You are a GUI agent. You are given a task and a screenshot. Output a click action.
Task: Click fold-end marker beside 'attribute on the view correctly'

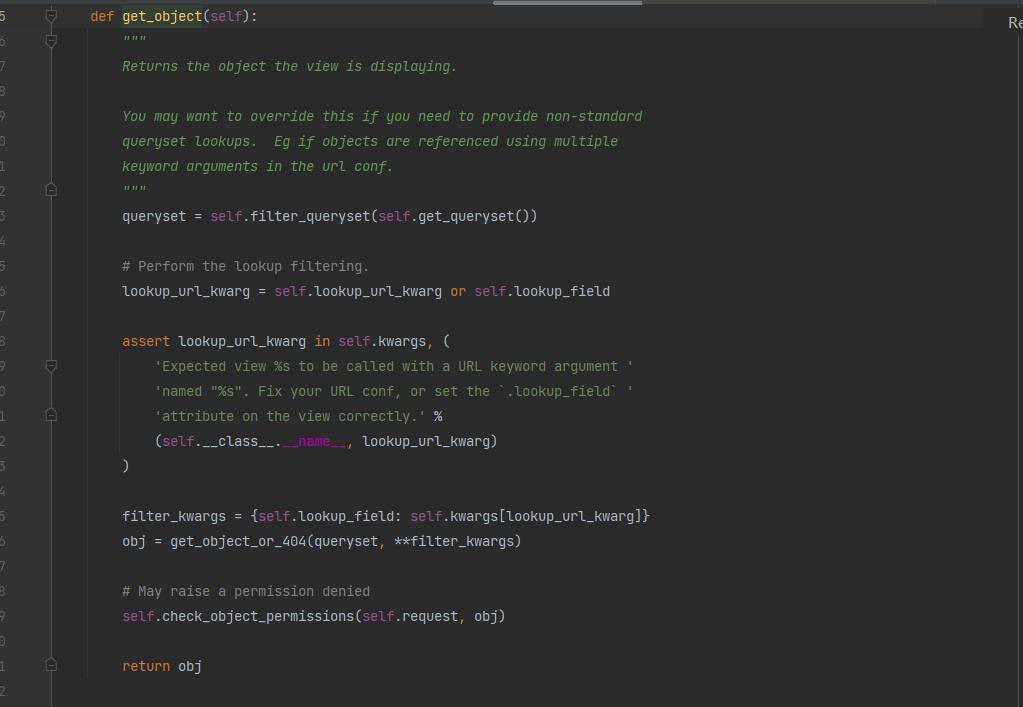click(51, 415)
